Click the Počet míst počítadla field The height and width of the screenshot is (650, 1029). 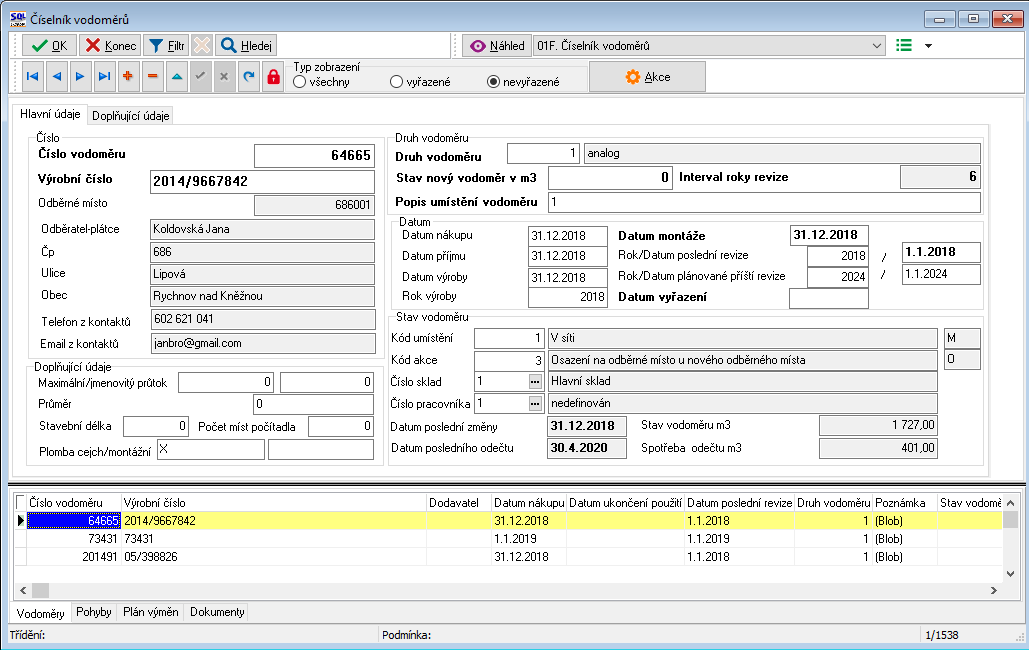[x=341, y=427]
